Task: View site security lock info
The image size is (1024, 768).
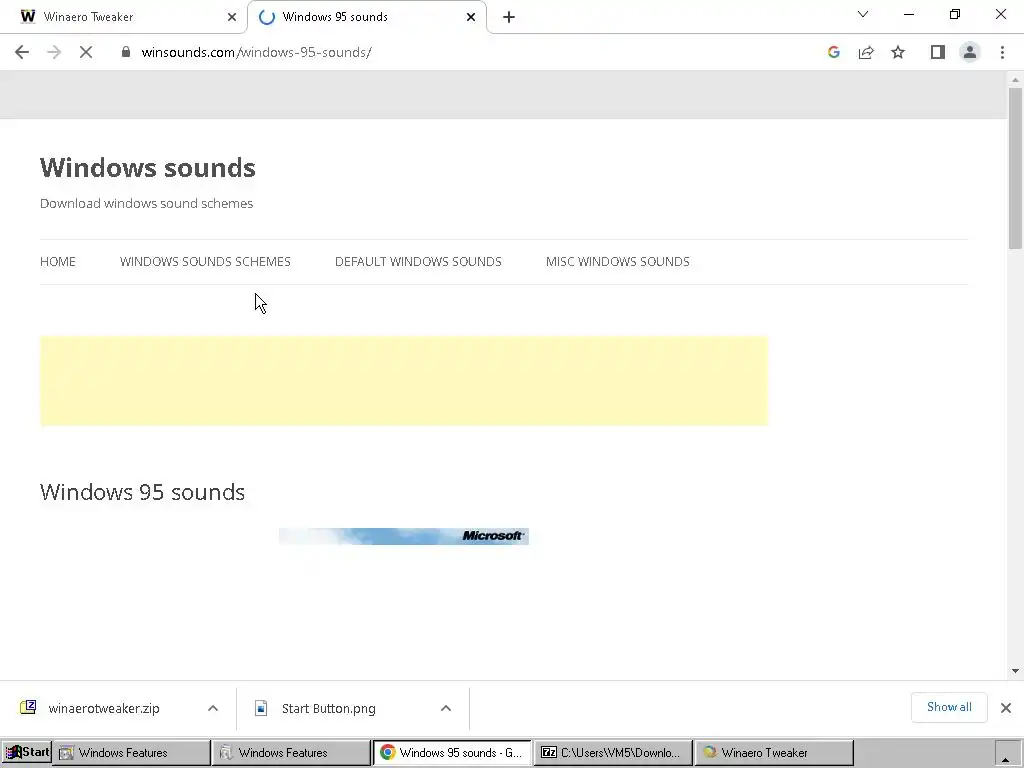Action: pos(126,52)
